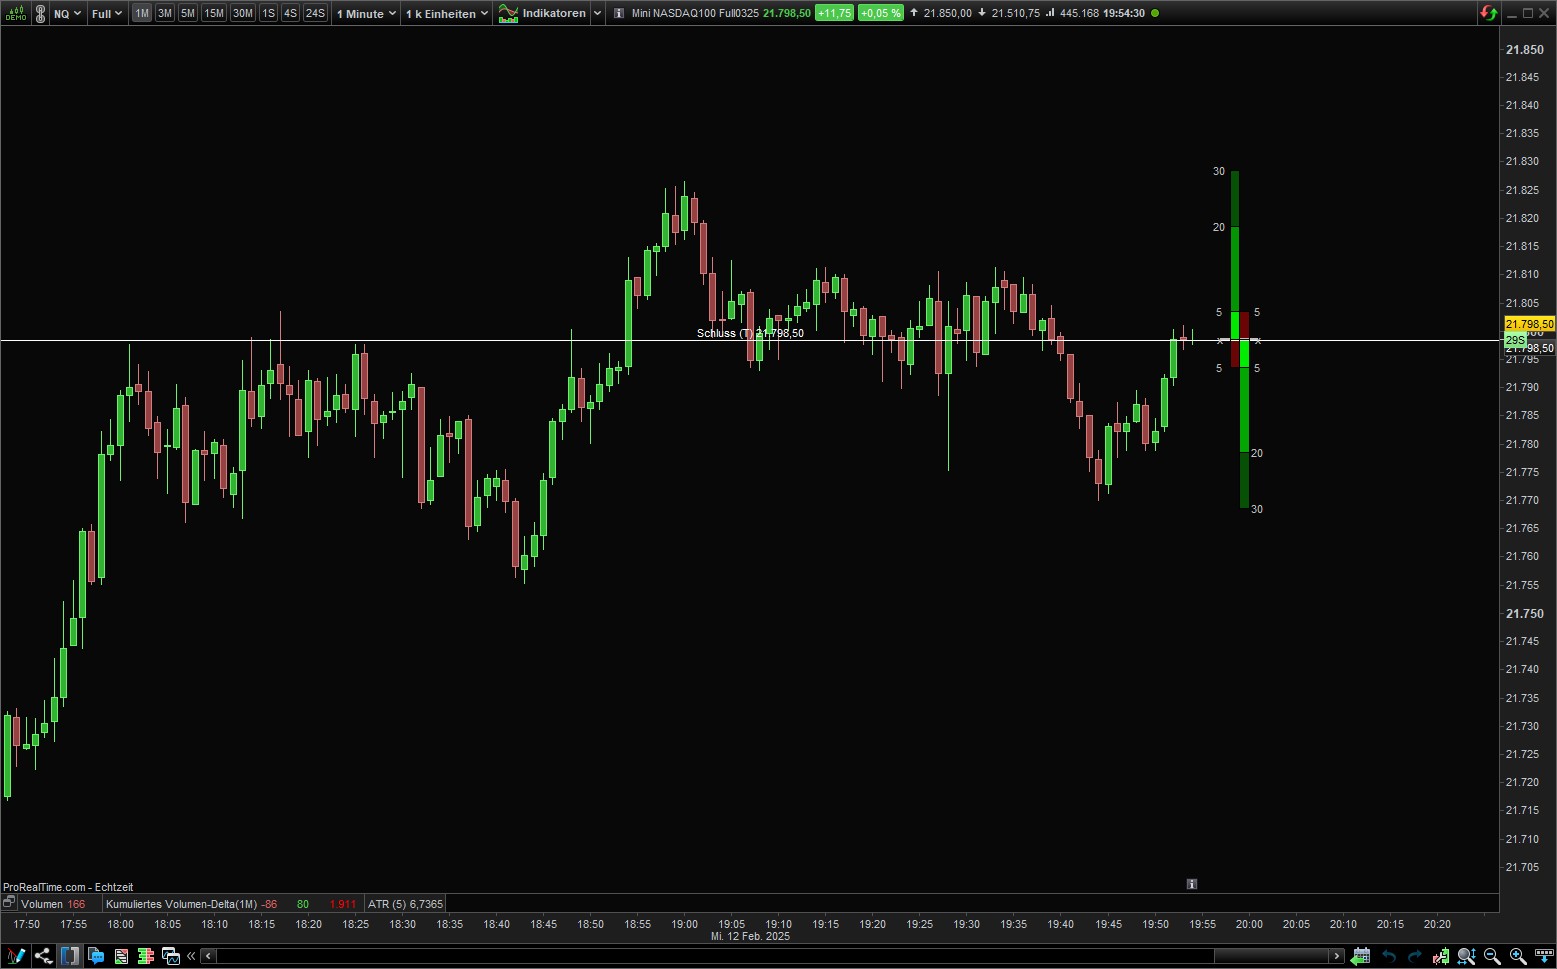
Task: Open the Indikatoren menu
Action: coord(549,13)
